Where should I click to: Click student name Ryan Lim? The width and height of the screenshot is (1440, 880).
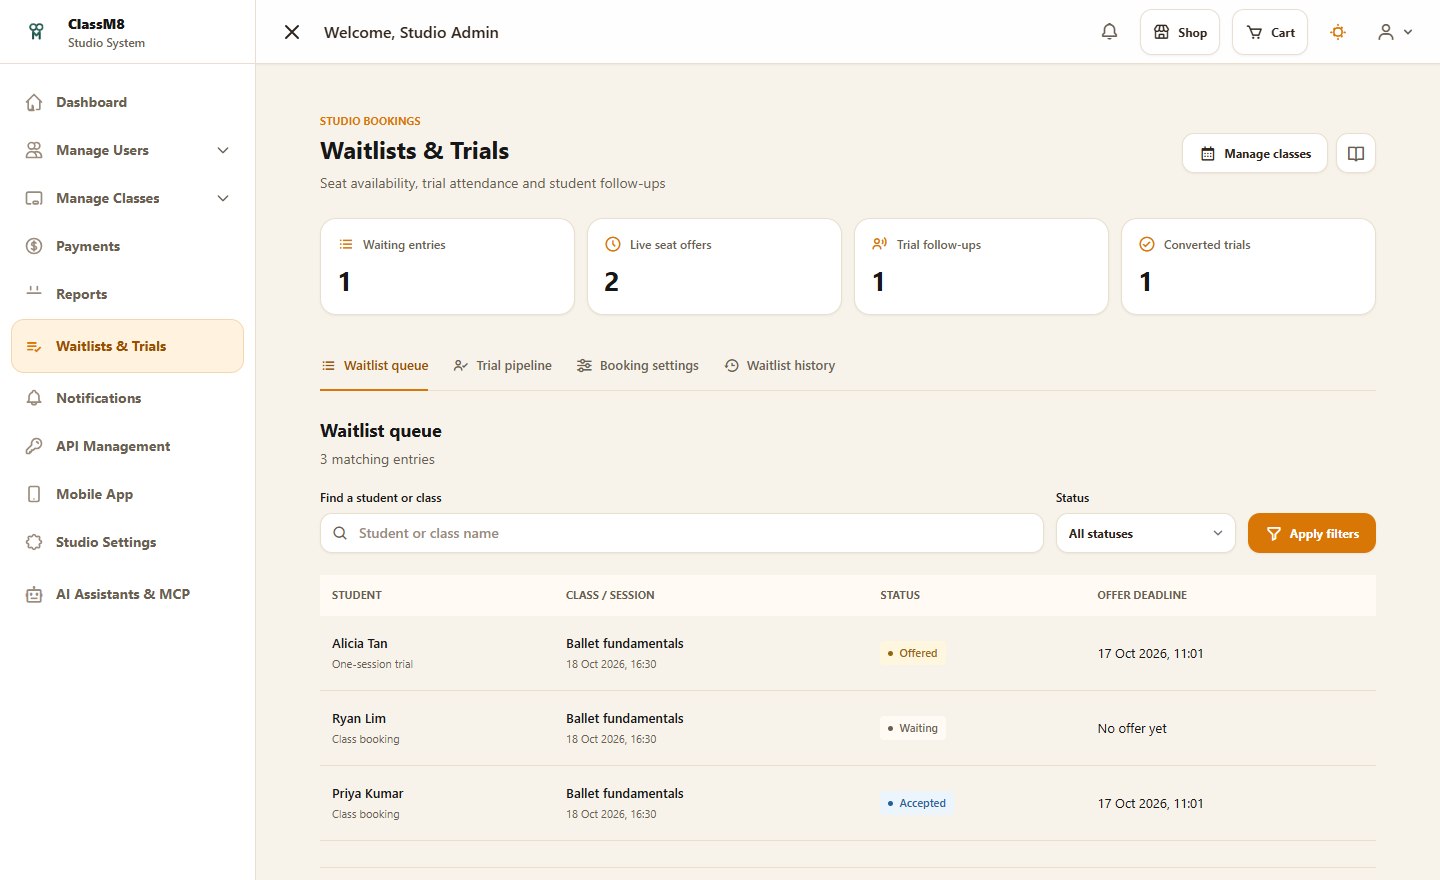(359, 719)
